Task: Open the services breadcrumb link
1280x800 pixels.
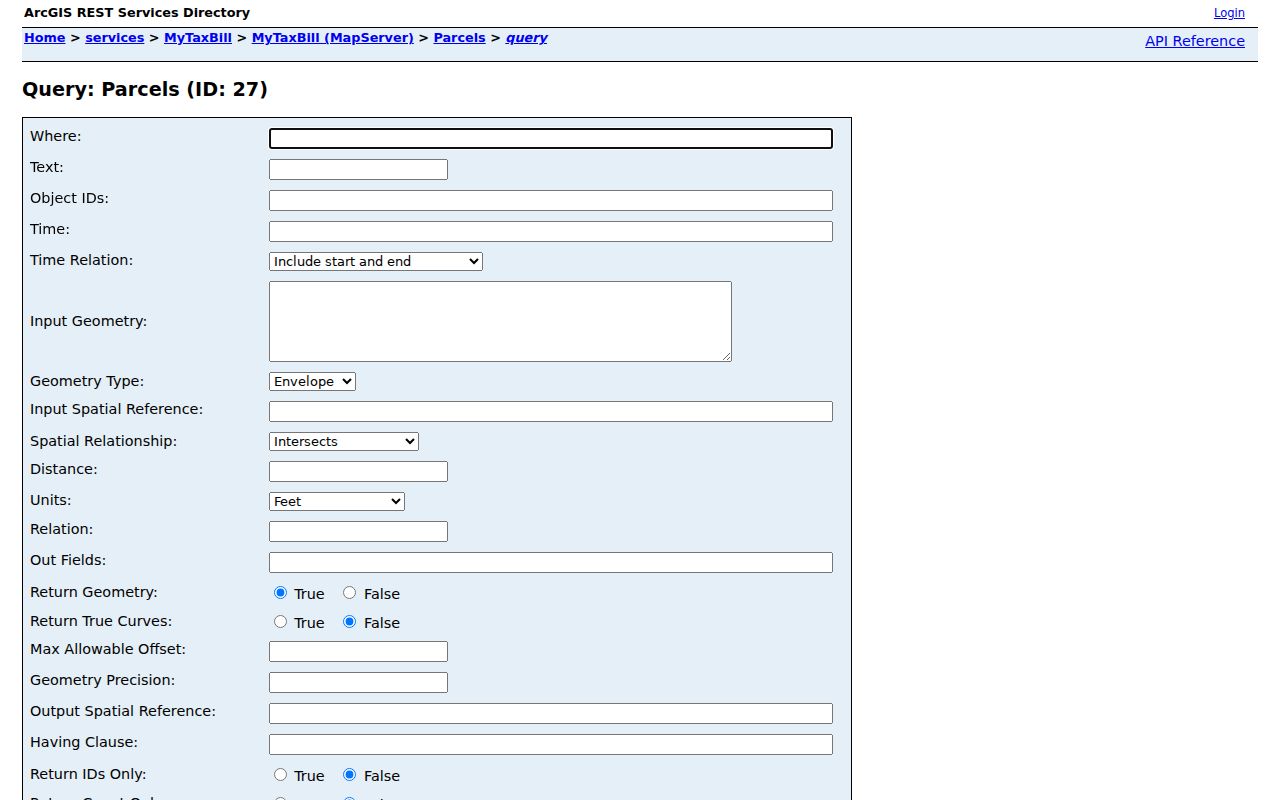Action: point(115,38)
